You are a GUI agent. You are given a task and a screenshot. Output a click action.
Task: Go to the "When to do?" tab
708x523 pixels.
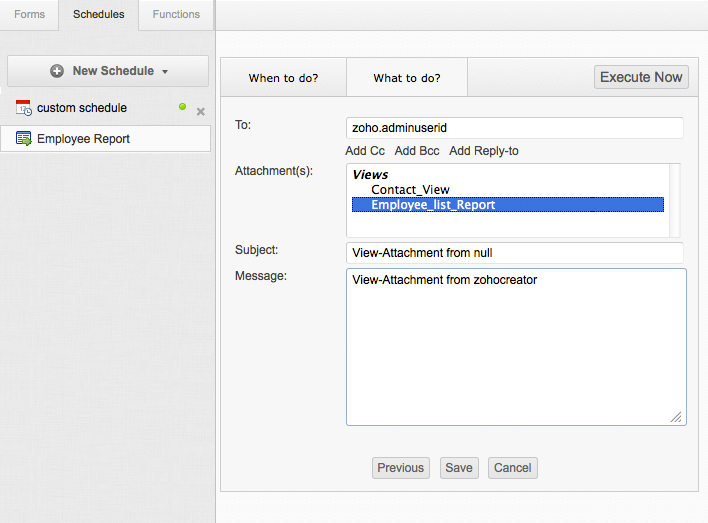pos(283,78)
